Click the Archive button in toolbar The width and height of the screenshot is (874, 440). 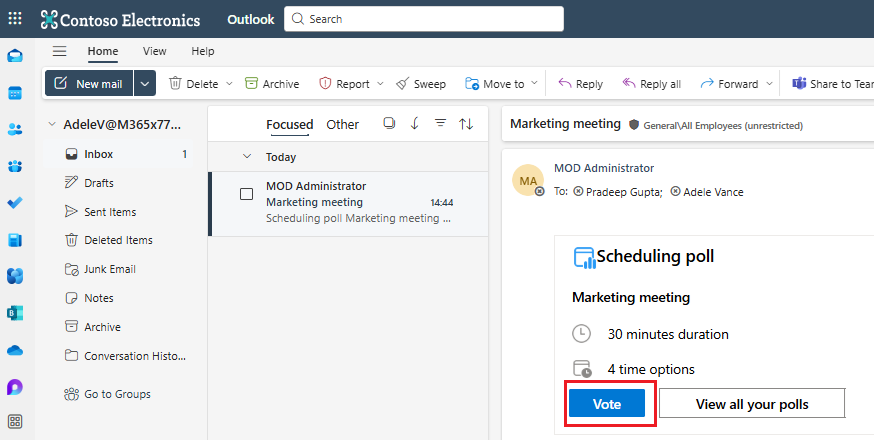point(272,84)
